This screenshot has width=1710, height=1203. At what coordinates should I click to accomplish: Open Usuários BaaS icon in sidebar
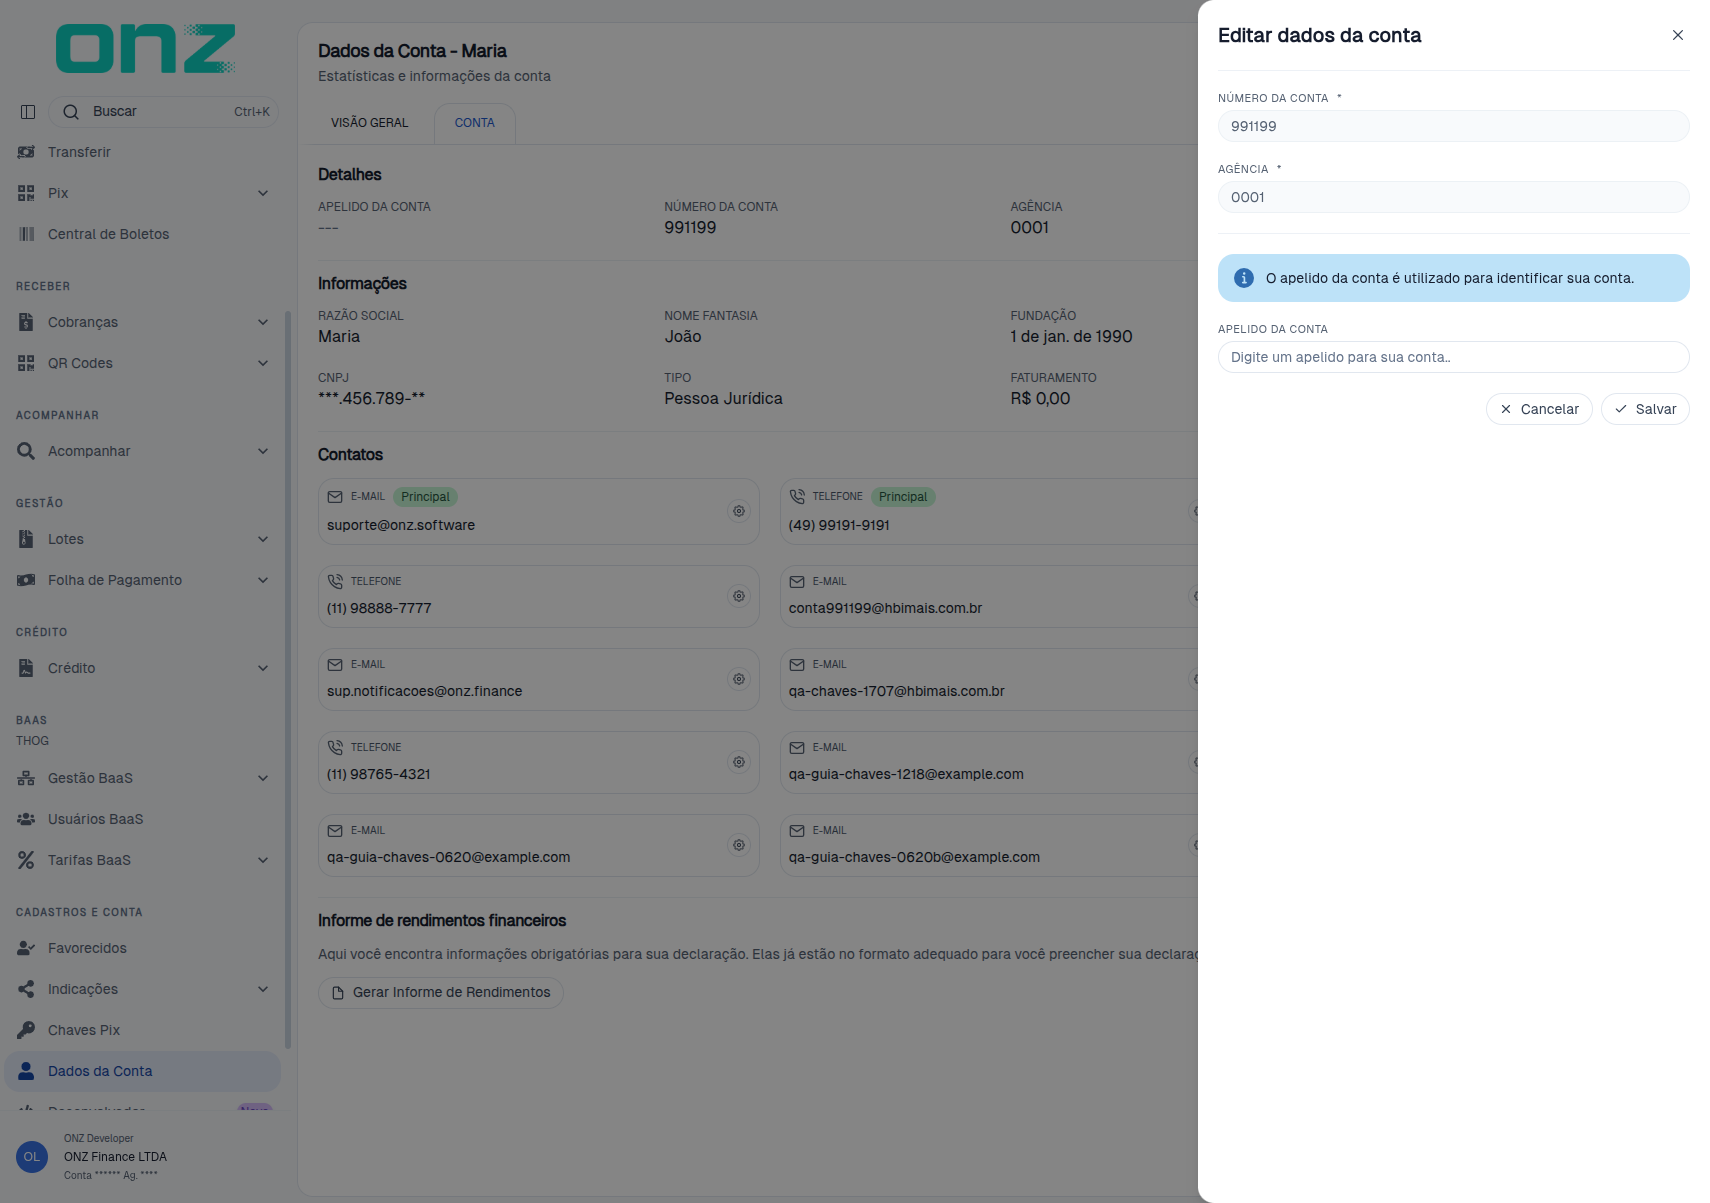[26, 819]
